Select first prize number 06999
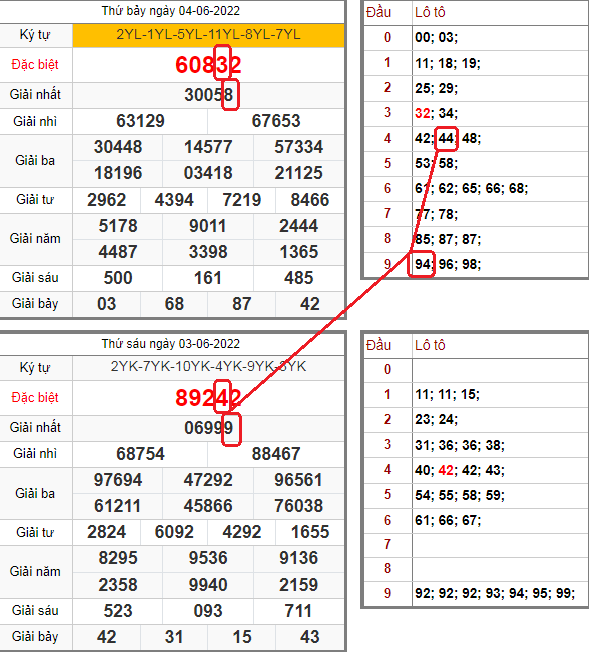This screenshot has width=589, height=652. pos(208,427)
